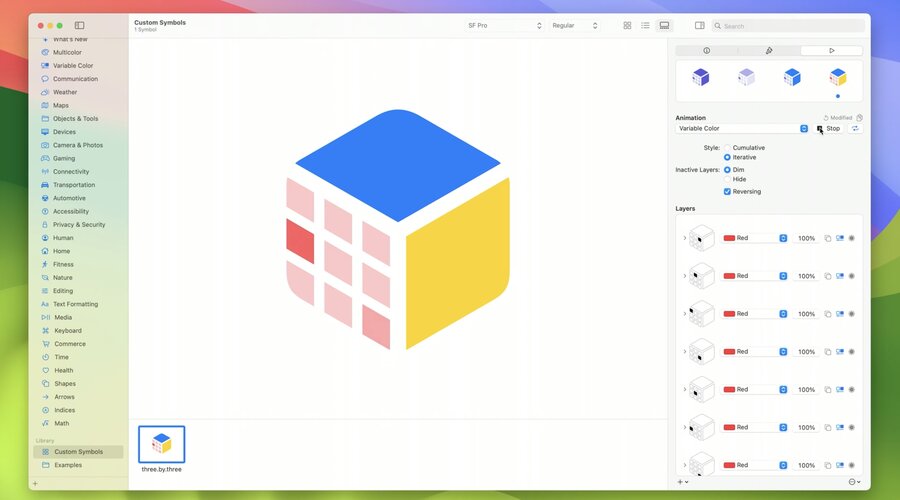Uncheck the Reversing checkbox
Viewport: 900px width, 500px height.
(727, 192)
